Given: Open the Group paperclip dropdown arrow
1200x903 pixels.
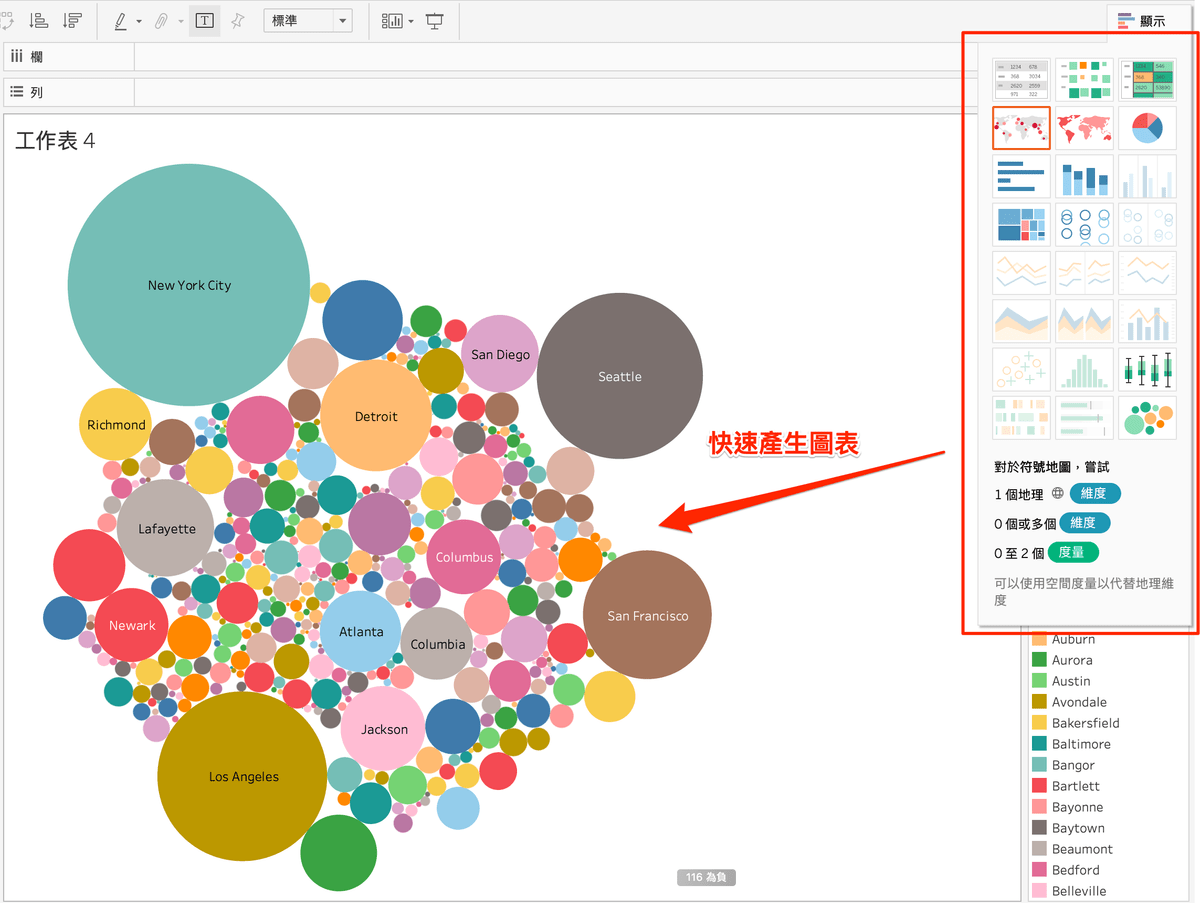Looking at the screenshot, I should (x=180, y=21).
